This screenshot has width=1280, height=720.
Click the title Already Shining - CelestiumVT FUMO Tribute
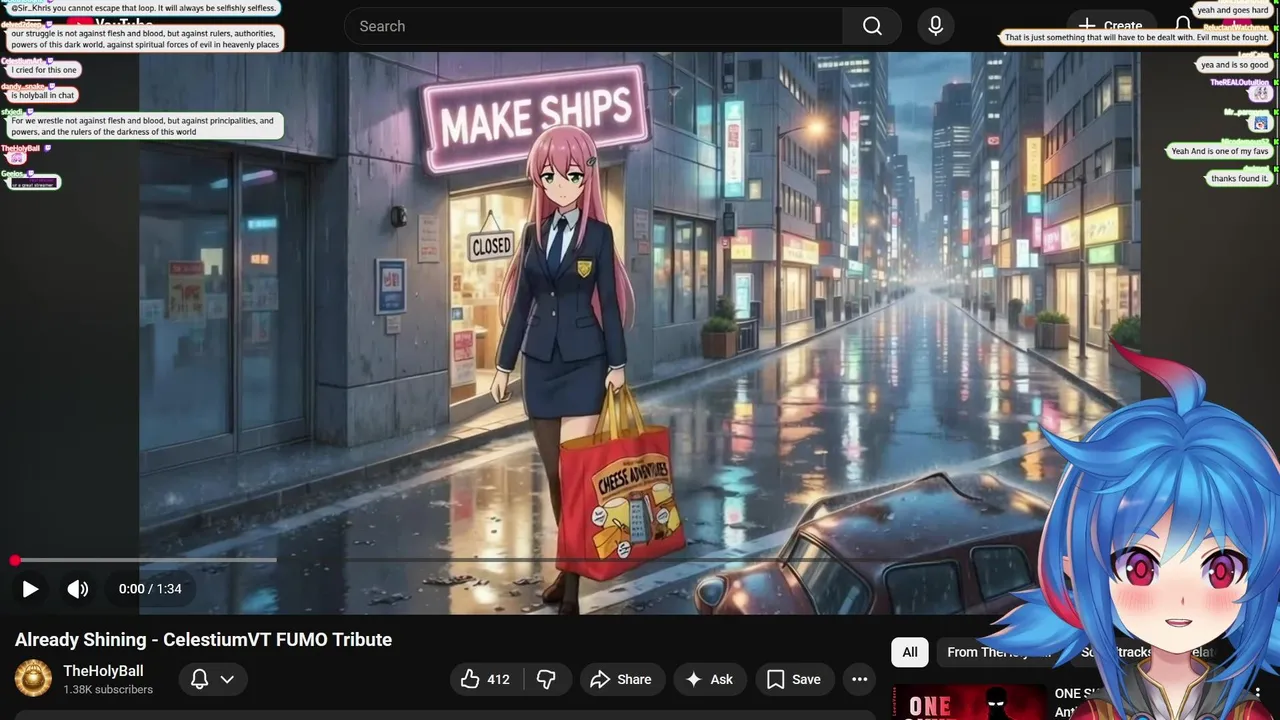(x=203, y=640)
